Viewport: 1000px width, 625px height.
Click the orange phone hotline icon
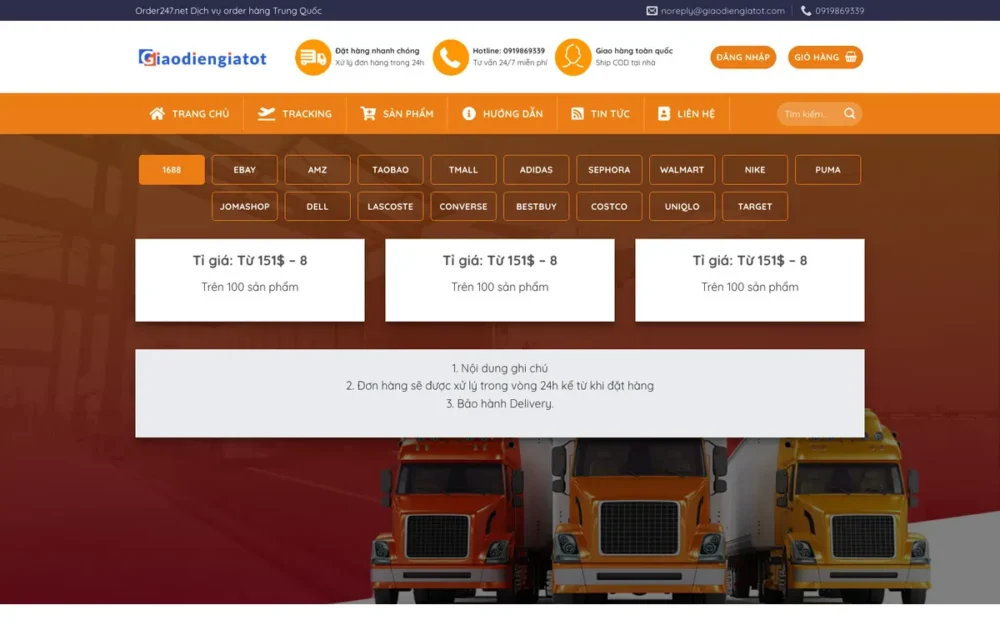pos(450,57)
